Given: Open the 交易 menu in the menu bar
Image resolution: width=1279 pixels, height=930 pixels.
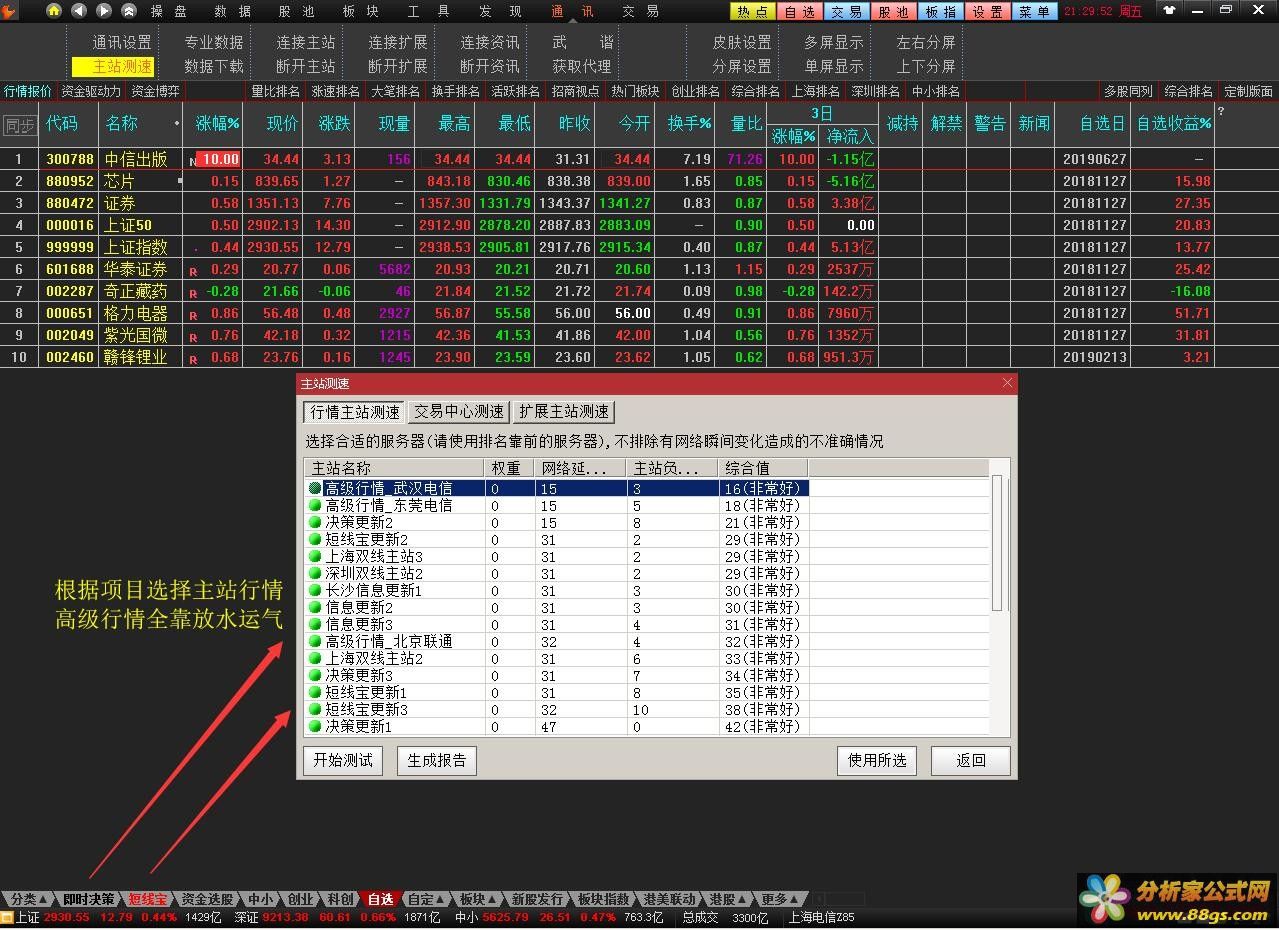Looking at the screenshot, I should click(x=641, y=11).
